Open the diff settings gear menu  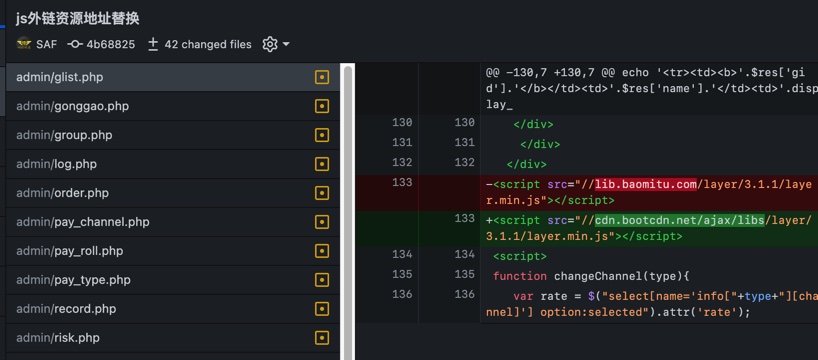tap(276, 44)
